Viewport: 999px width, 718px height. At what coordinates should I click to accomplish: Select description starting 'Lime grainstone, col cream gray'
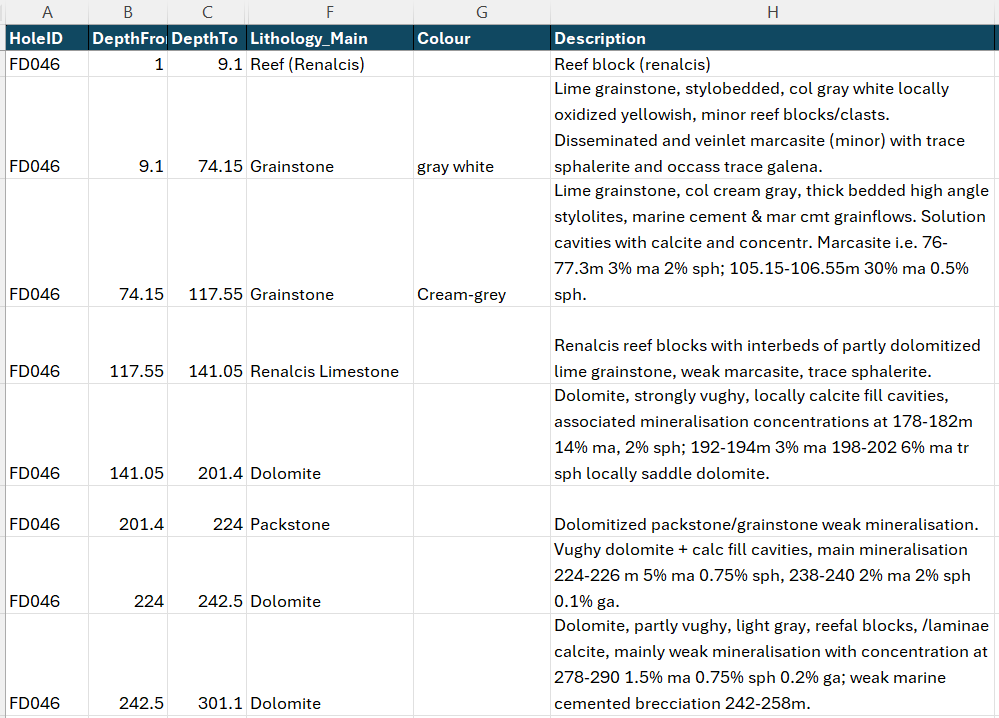[772, 243]
